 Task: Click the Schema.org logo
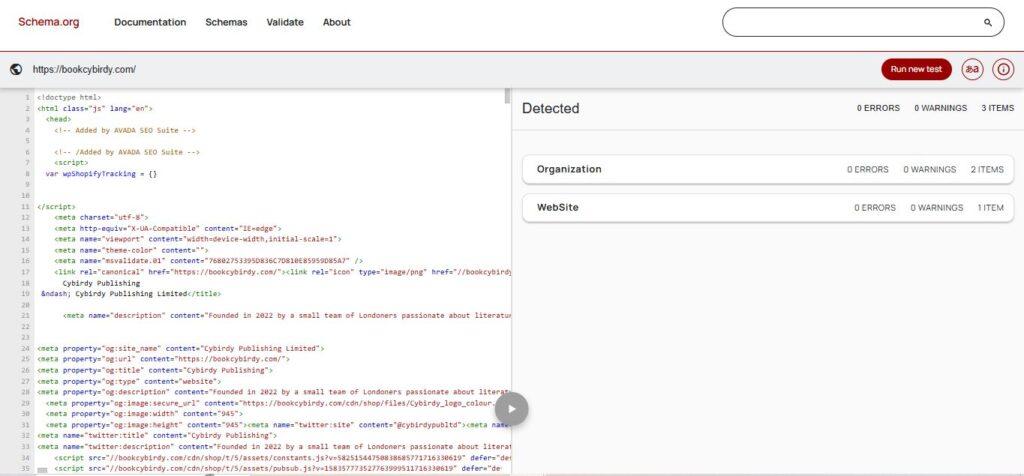48,22
